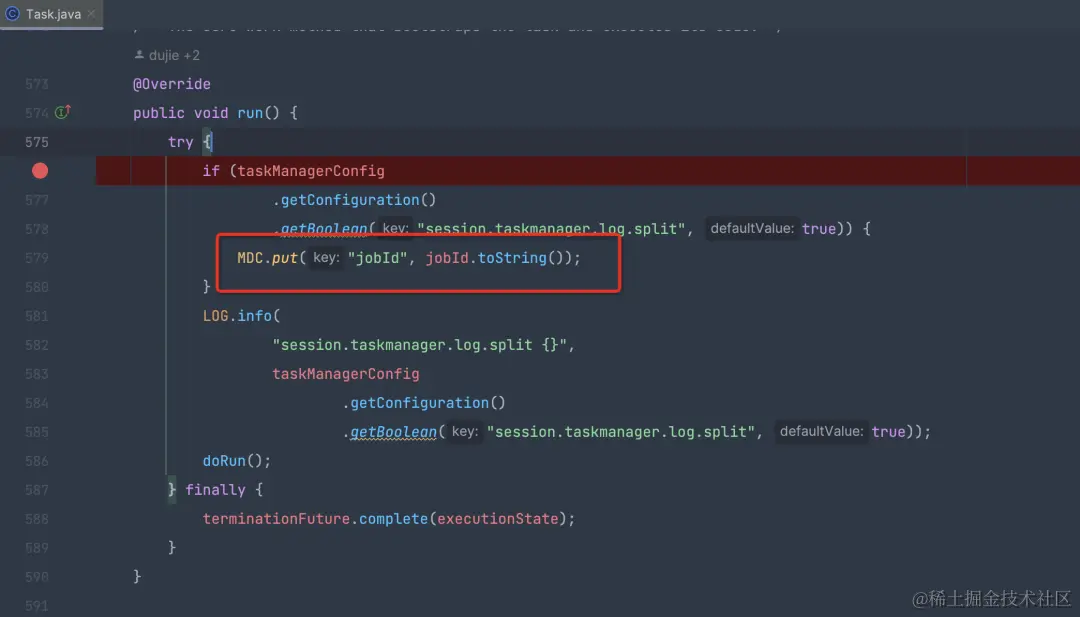The width and height of the screenshot is (1080, 617).
Task: Click LOG.info call on line 581
Action: click(238, 315)
